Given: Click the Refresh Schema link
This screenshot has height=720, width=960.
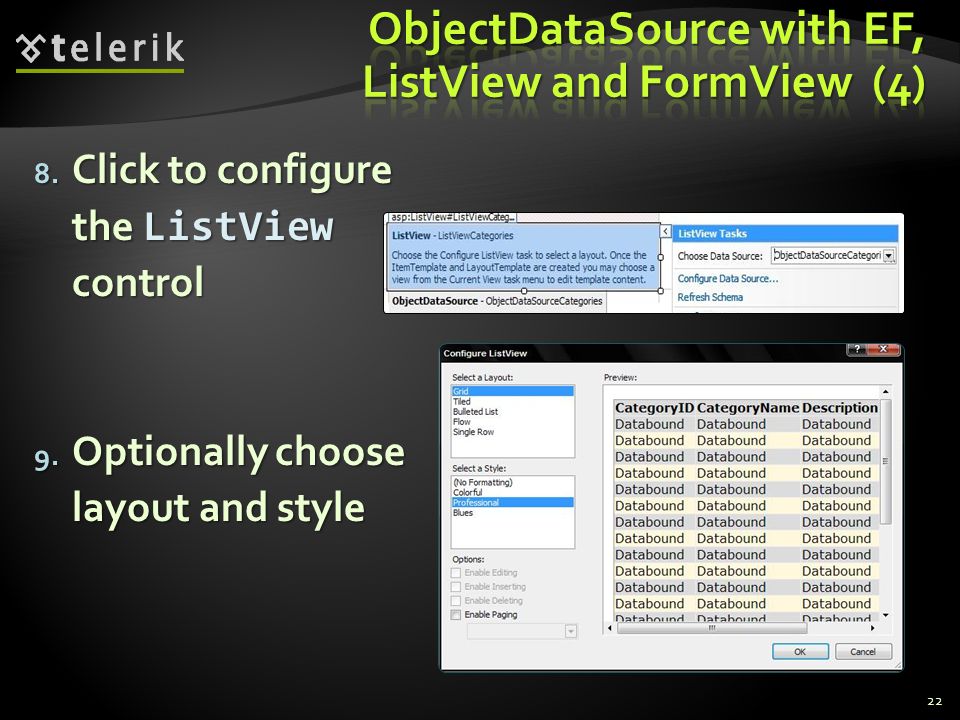Looking at the screenshot, I should (710, 297).
